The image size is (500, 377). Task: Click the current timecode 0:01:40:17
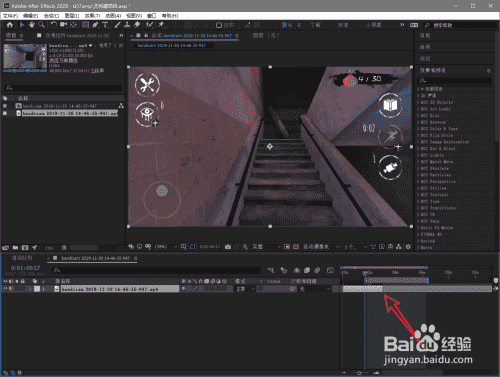pos(25,268)
